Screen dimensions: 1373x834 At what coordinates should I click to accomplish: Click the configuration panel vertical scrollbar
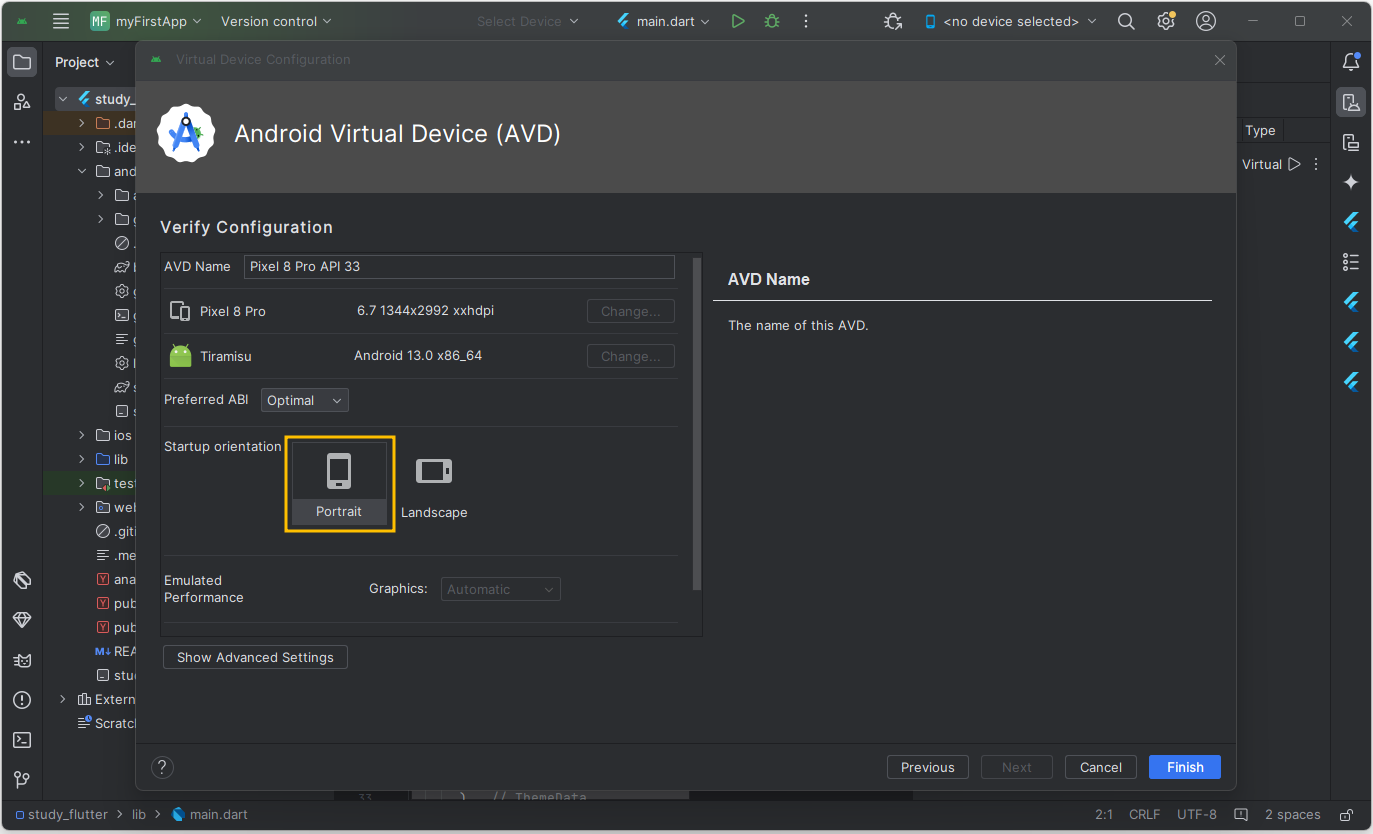pyautogui.click(x=697, y=424)
